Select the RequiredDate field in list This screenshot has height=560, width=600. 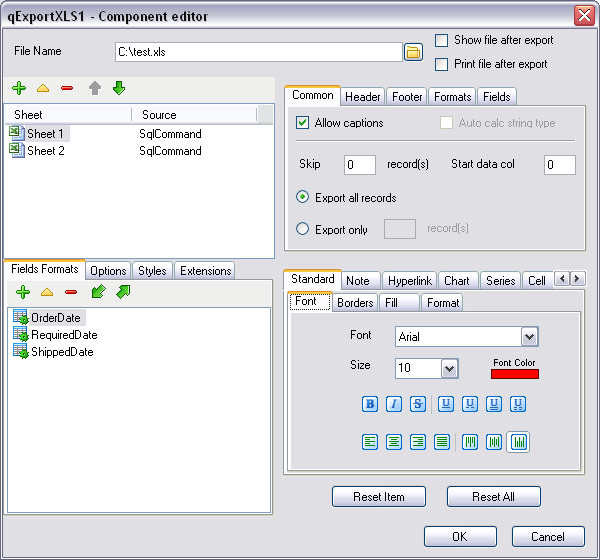(x=64, y=335)
